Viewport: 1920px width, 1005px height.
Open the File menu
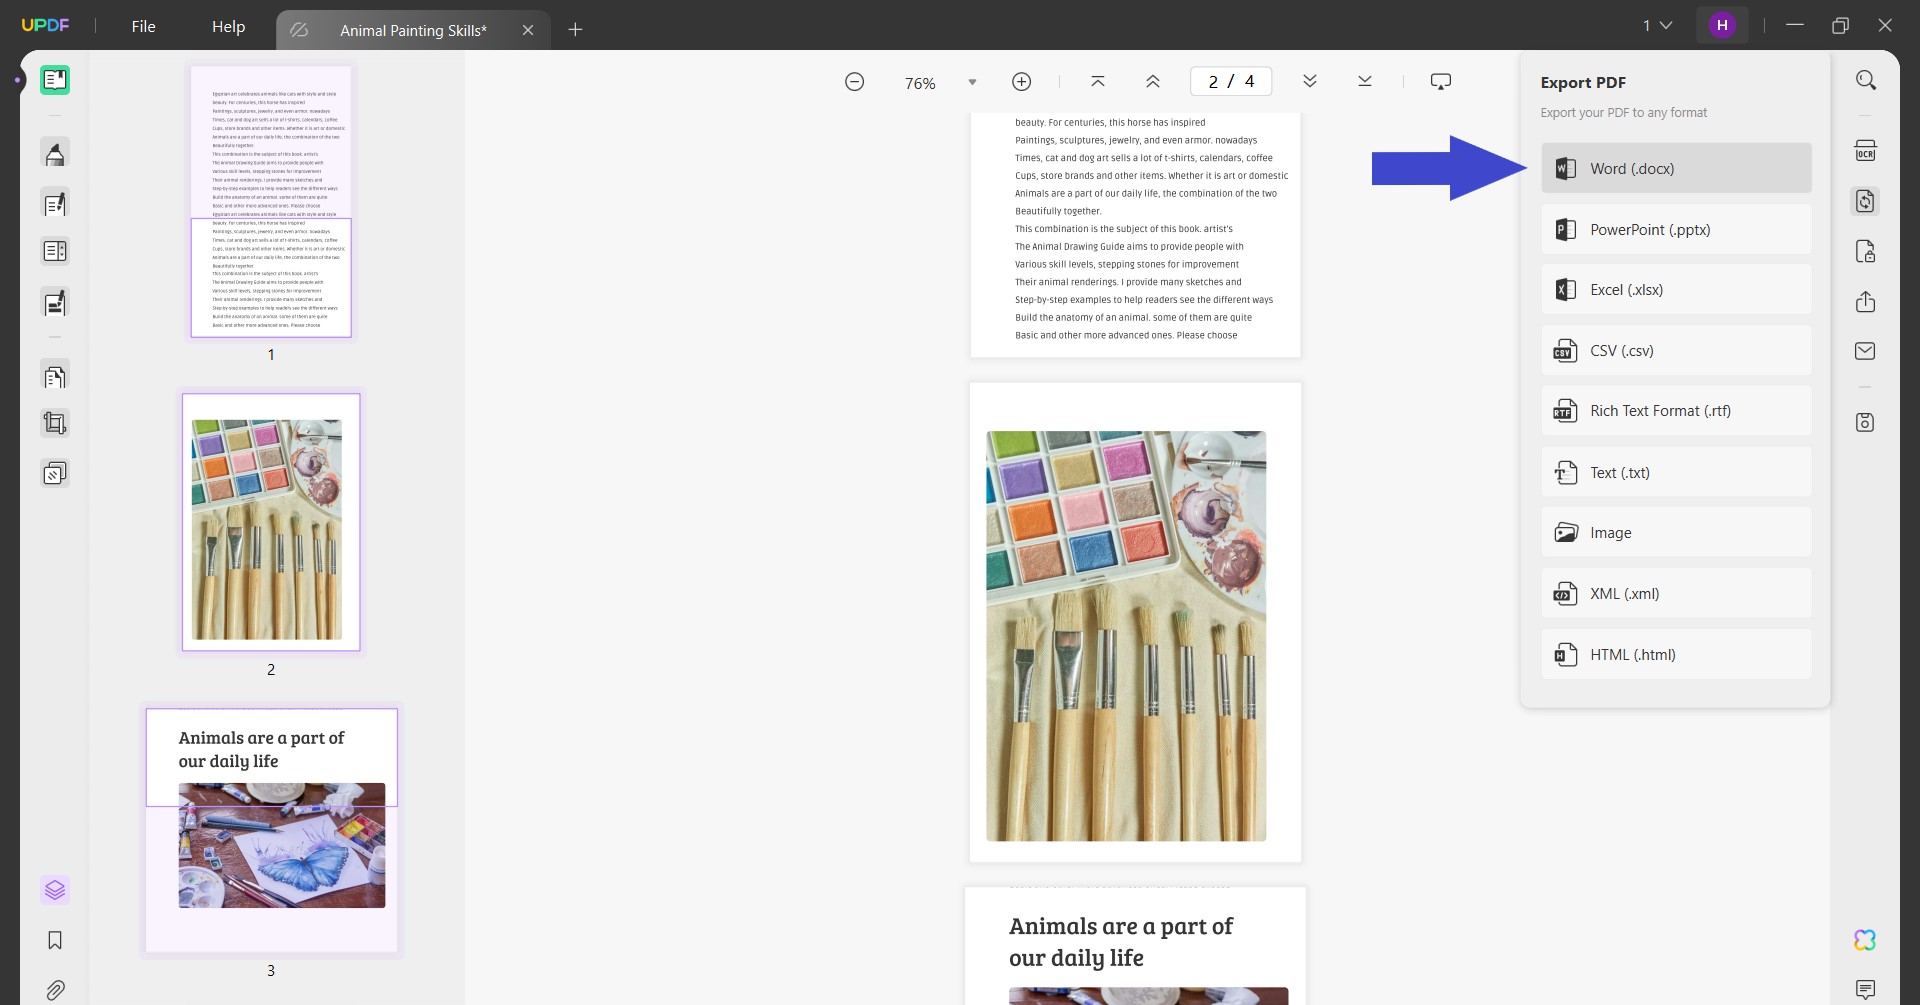[144, 27]
